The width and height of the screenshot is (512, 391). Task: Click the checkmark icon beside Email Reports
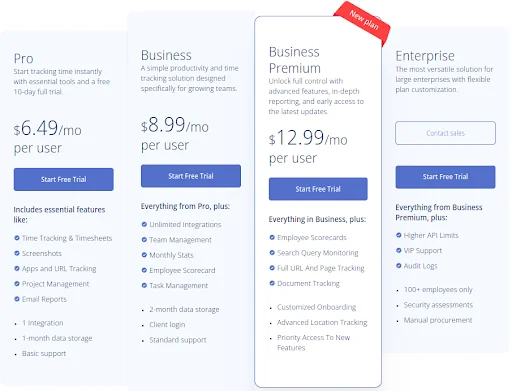17,299
